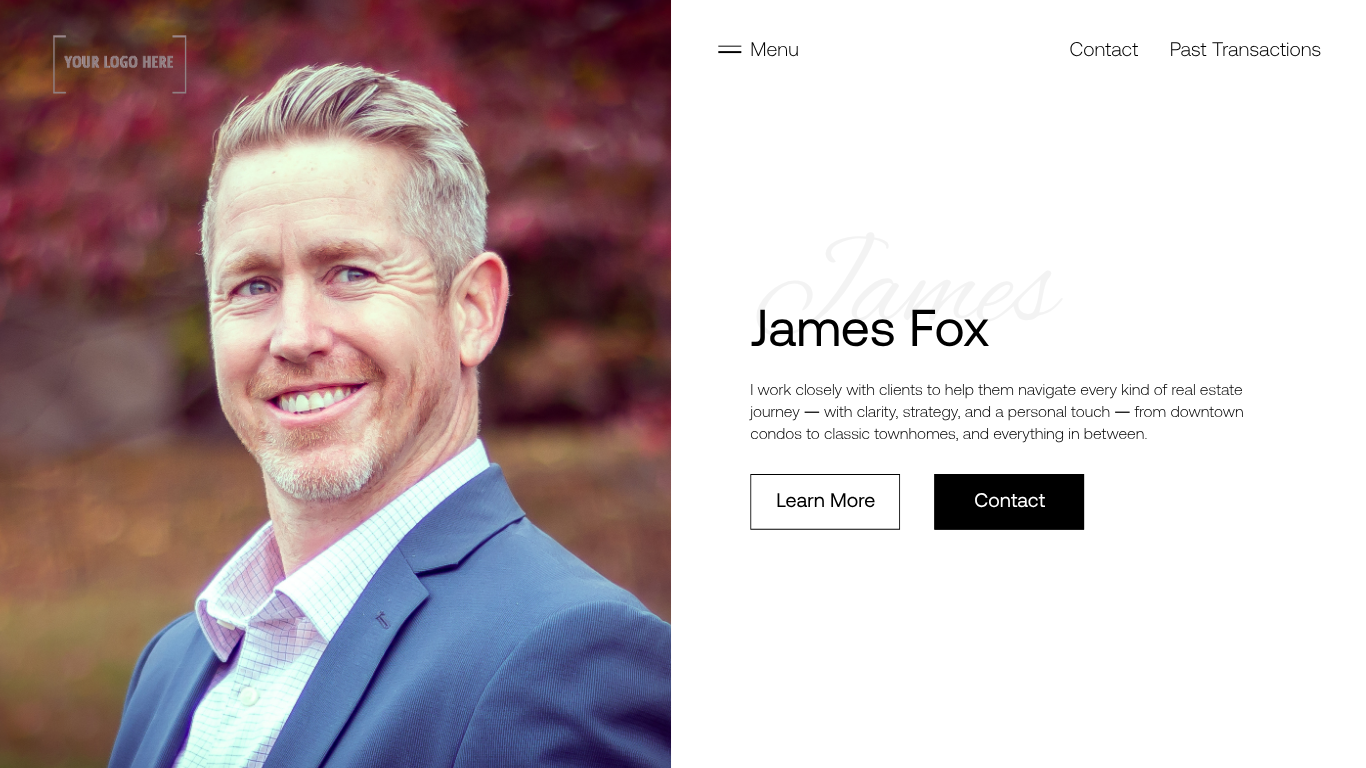Click the black Contact button

coord(1009,501)
